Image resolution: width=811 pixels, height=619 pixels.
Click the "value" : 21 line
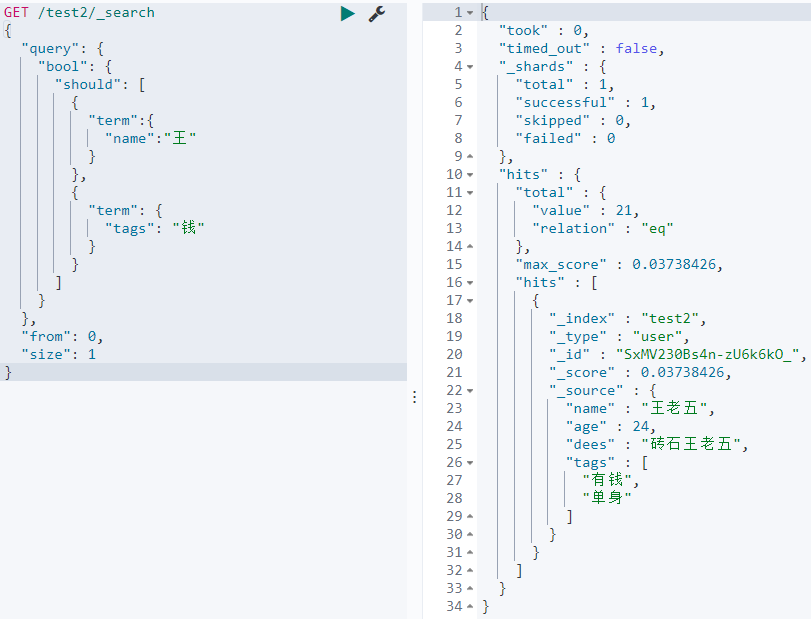tap(585, 210)
